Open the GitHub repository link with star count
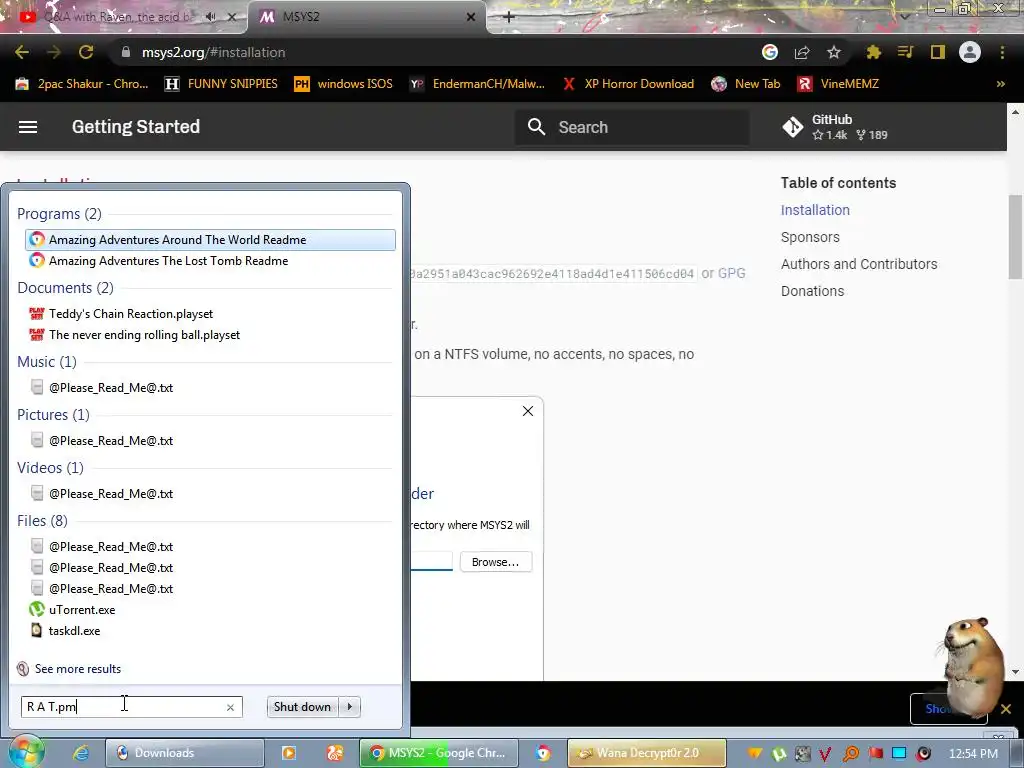This screenshot has width=1024, height=768. click(x=835, y=127)
